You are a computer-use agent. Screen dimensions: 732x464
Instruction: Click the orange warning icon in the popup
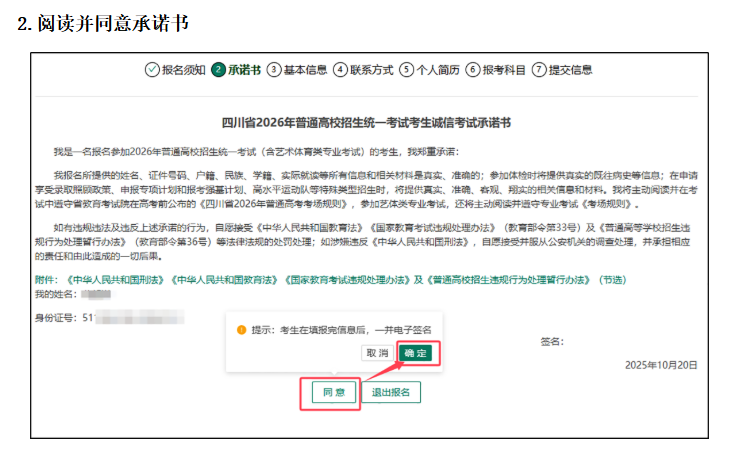[x=241, y=329]
